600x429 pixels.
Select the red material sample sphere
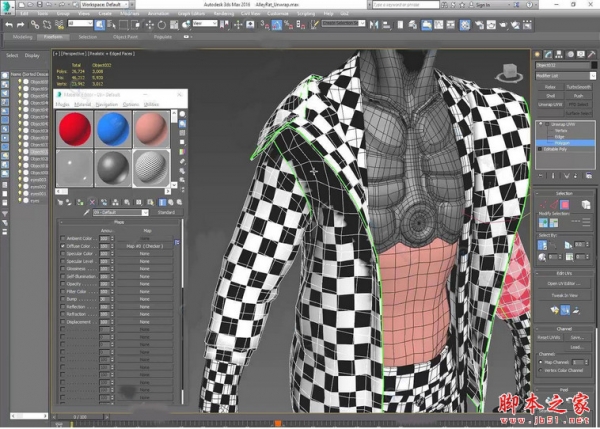[x=74, y=129]
